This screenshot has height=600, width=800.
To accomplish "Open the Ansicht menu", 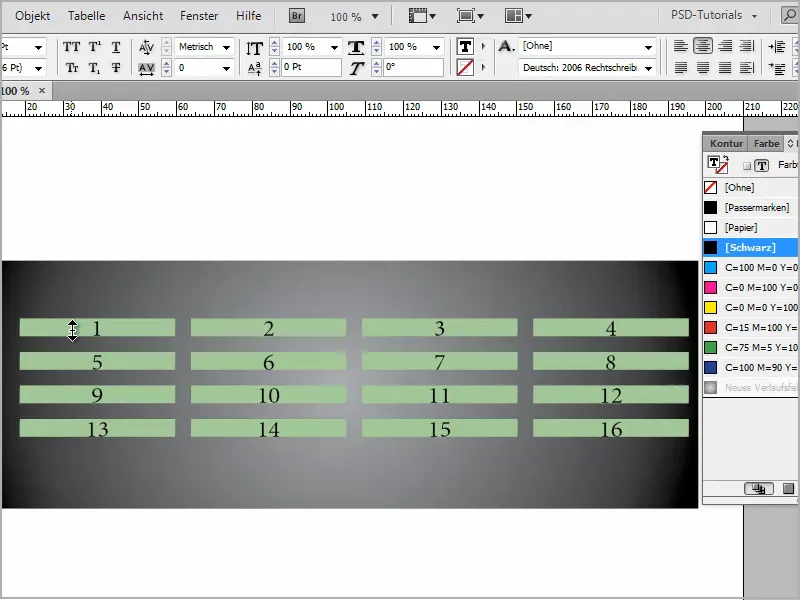I will 143,16.
